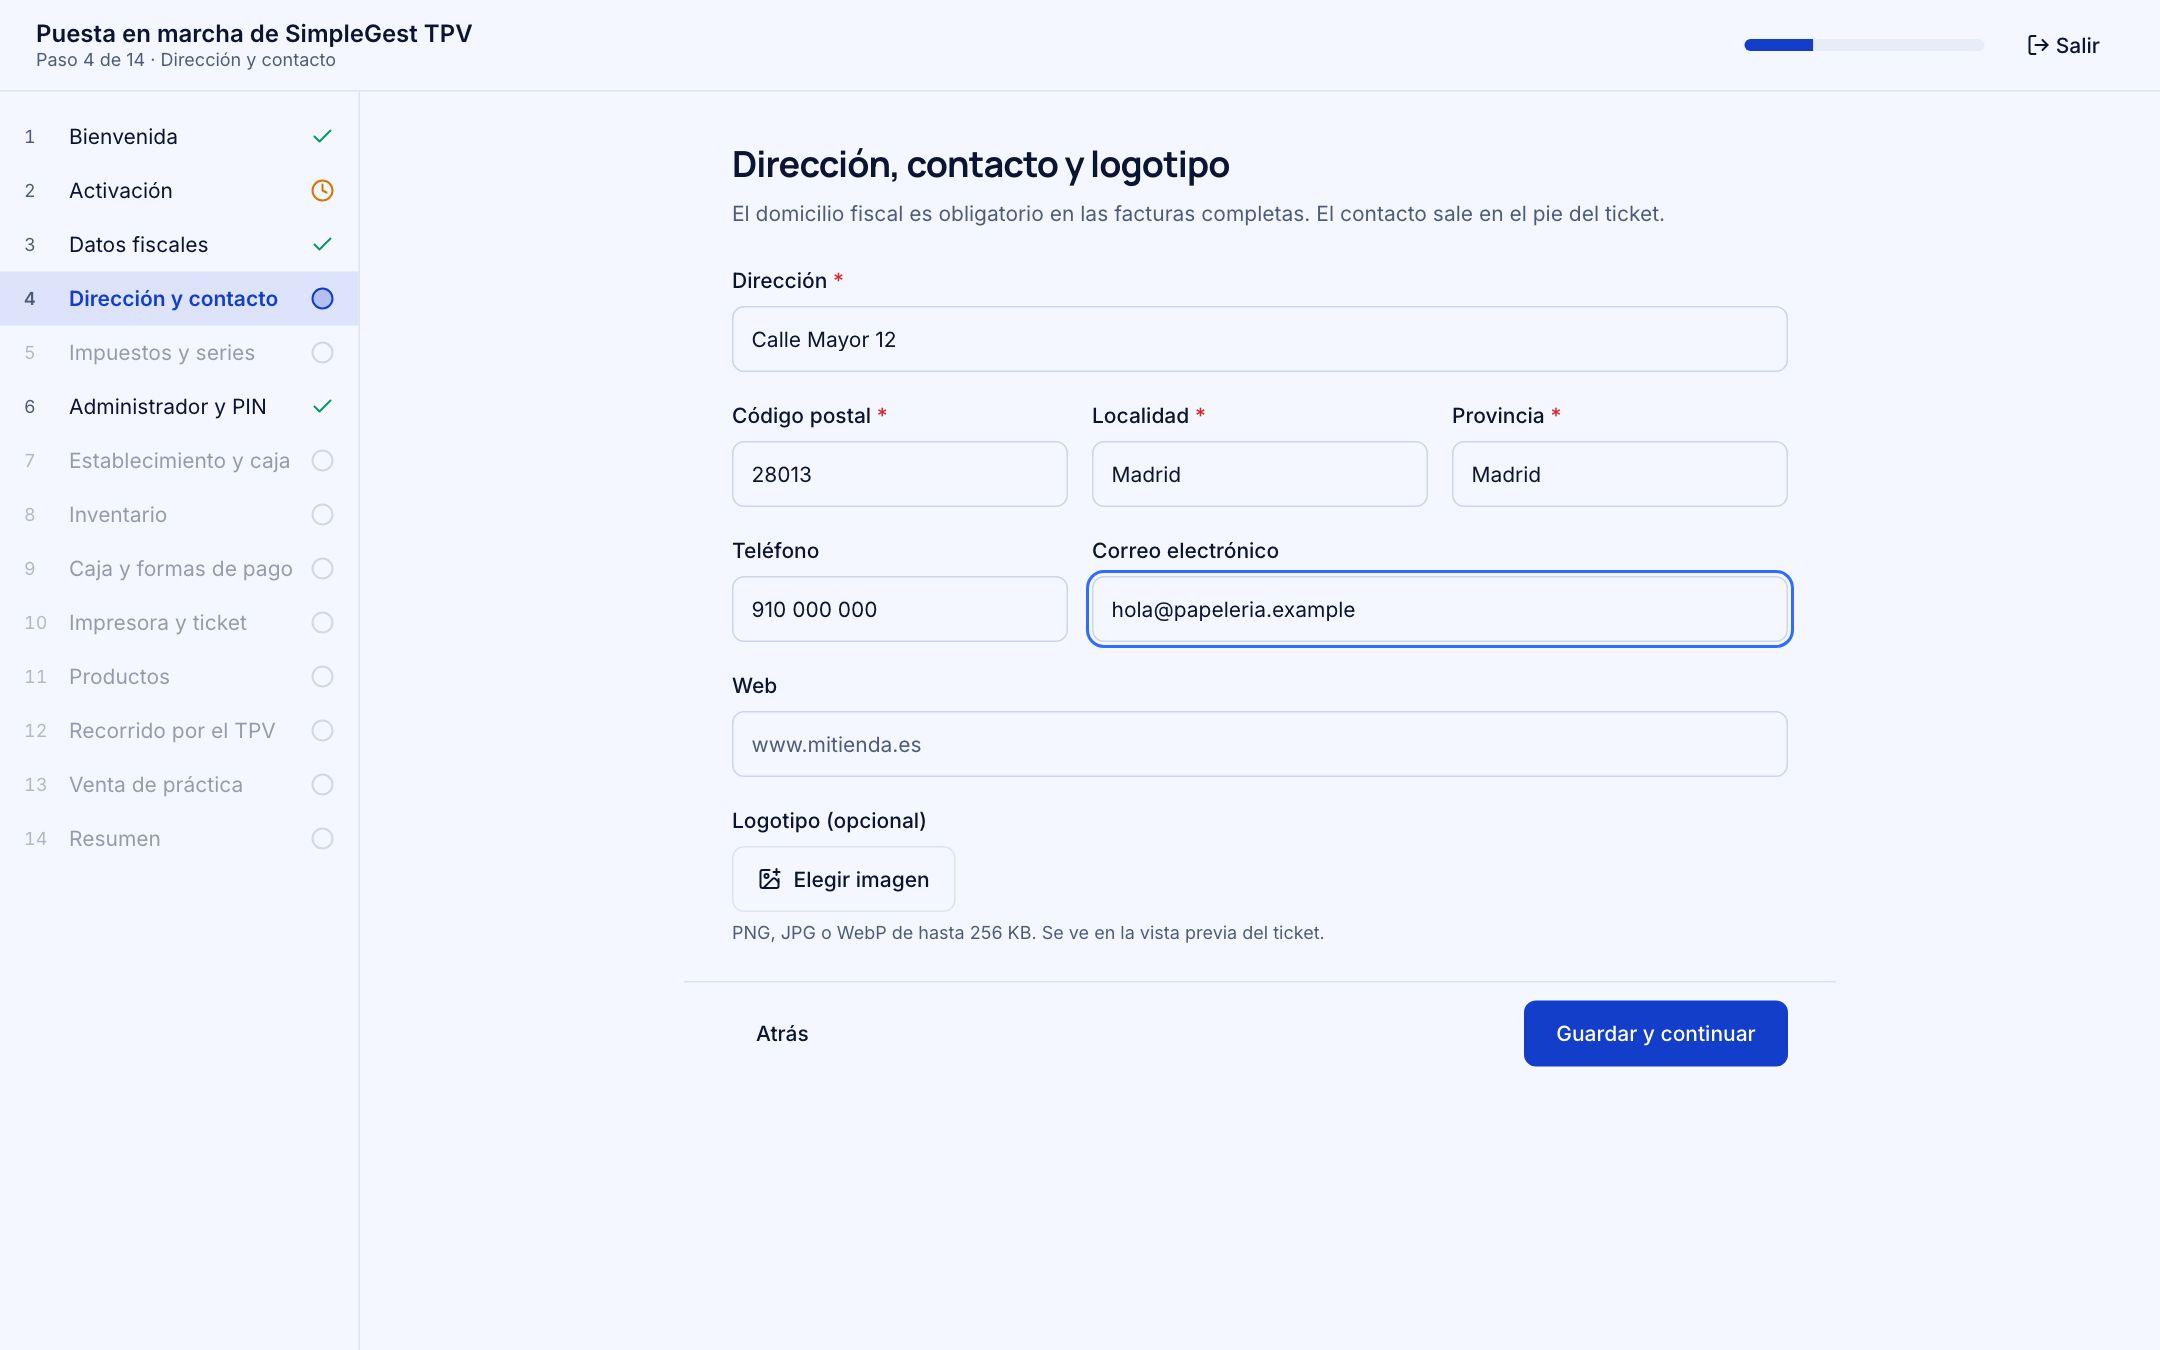Select step 4 Dirección y contacto
This screenshot has width=2160, height=1350.
coord(179,298)
